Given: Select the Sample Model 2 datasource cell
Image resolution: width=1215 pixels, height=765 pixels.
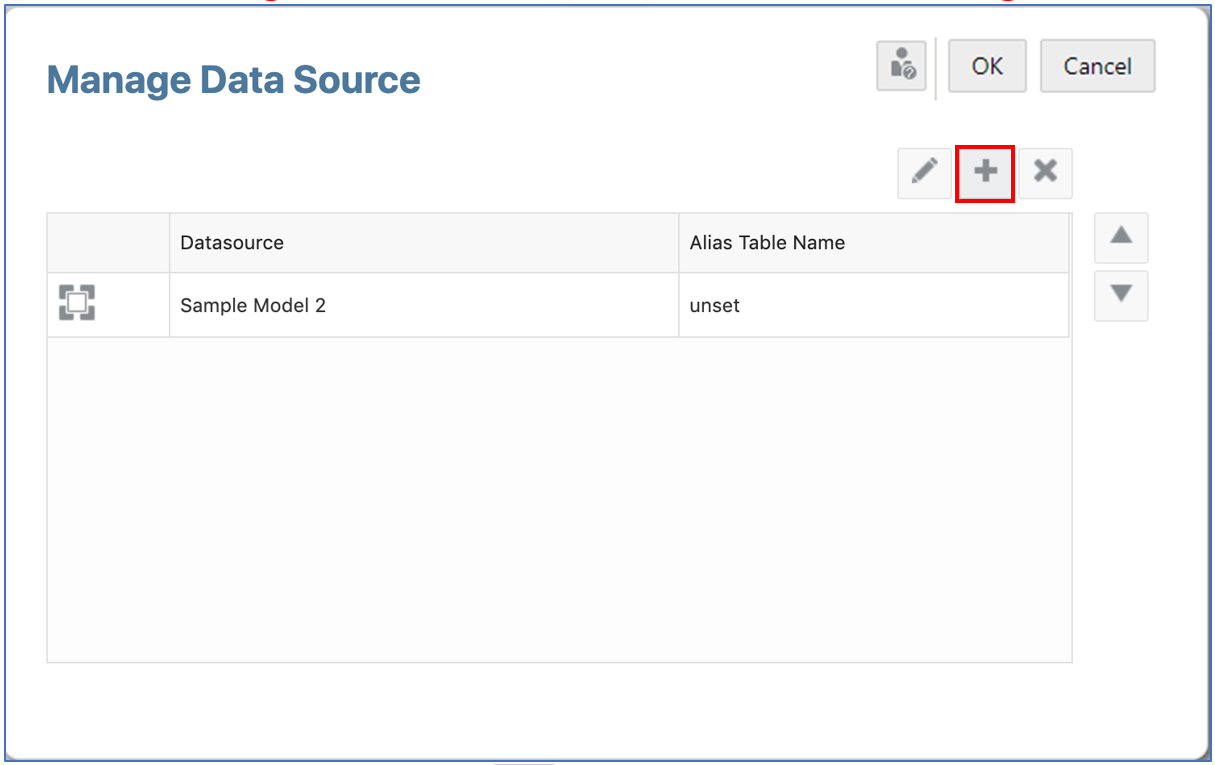Looking at the screenshot, I should tap(253, 305).
